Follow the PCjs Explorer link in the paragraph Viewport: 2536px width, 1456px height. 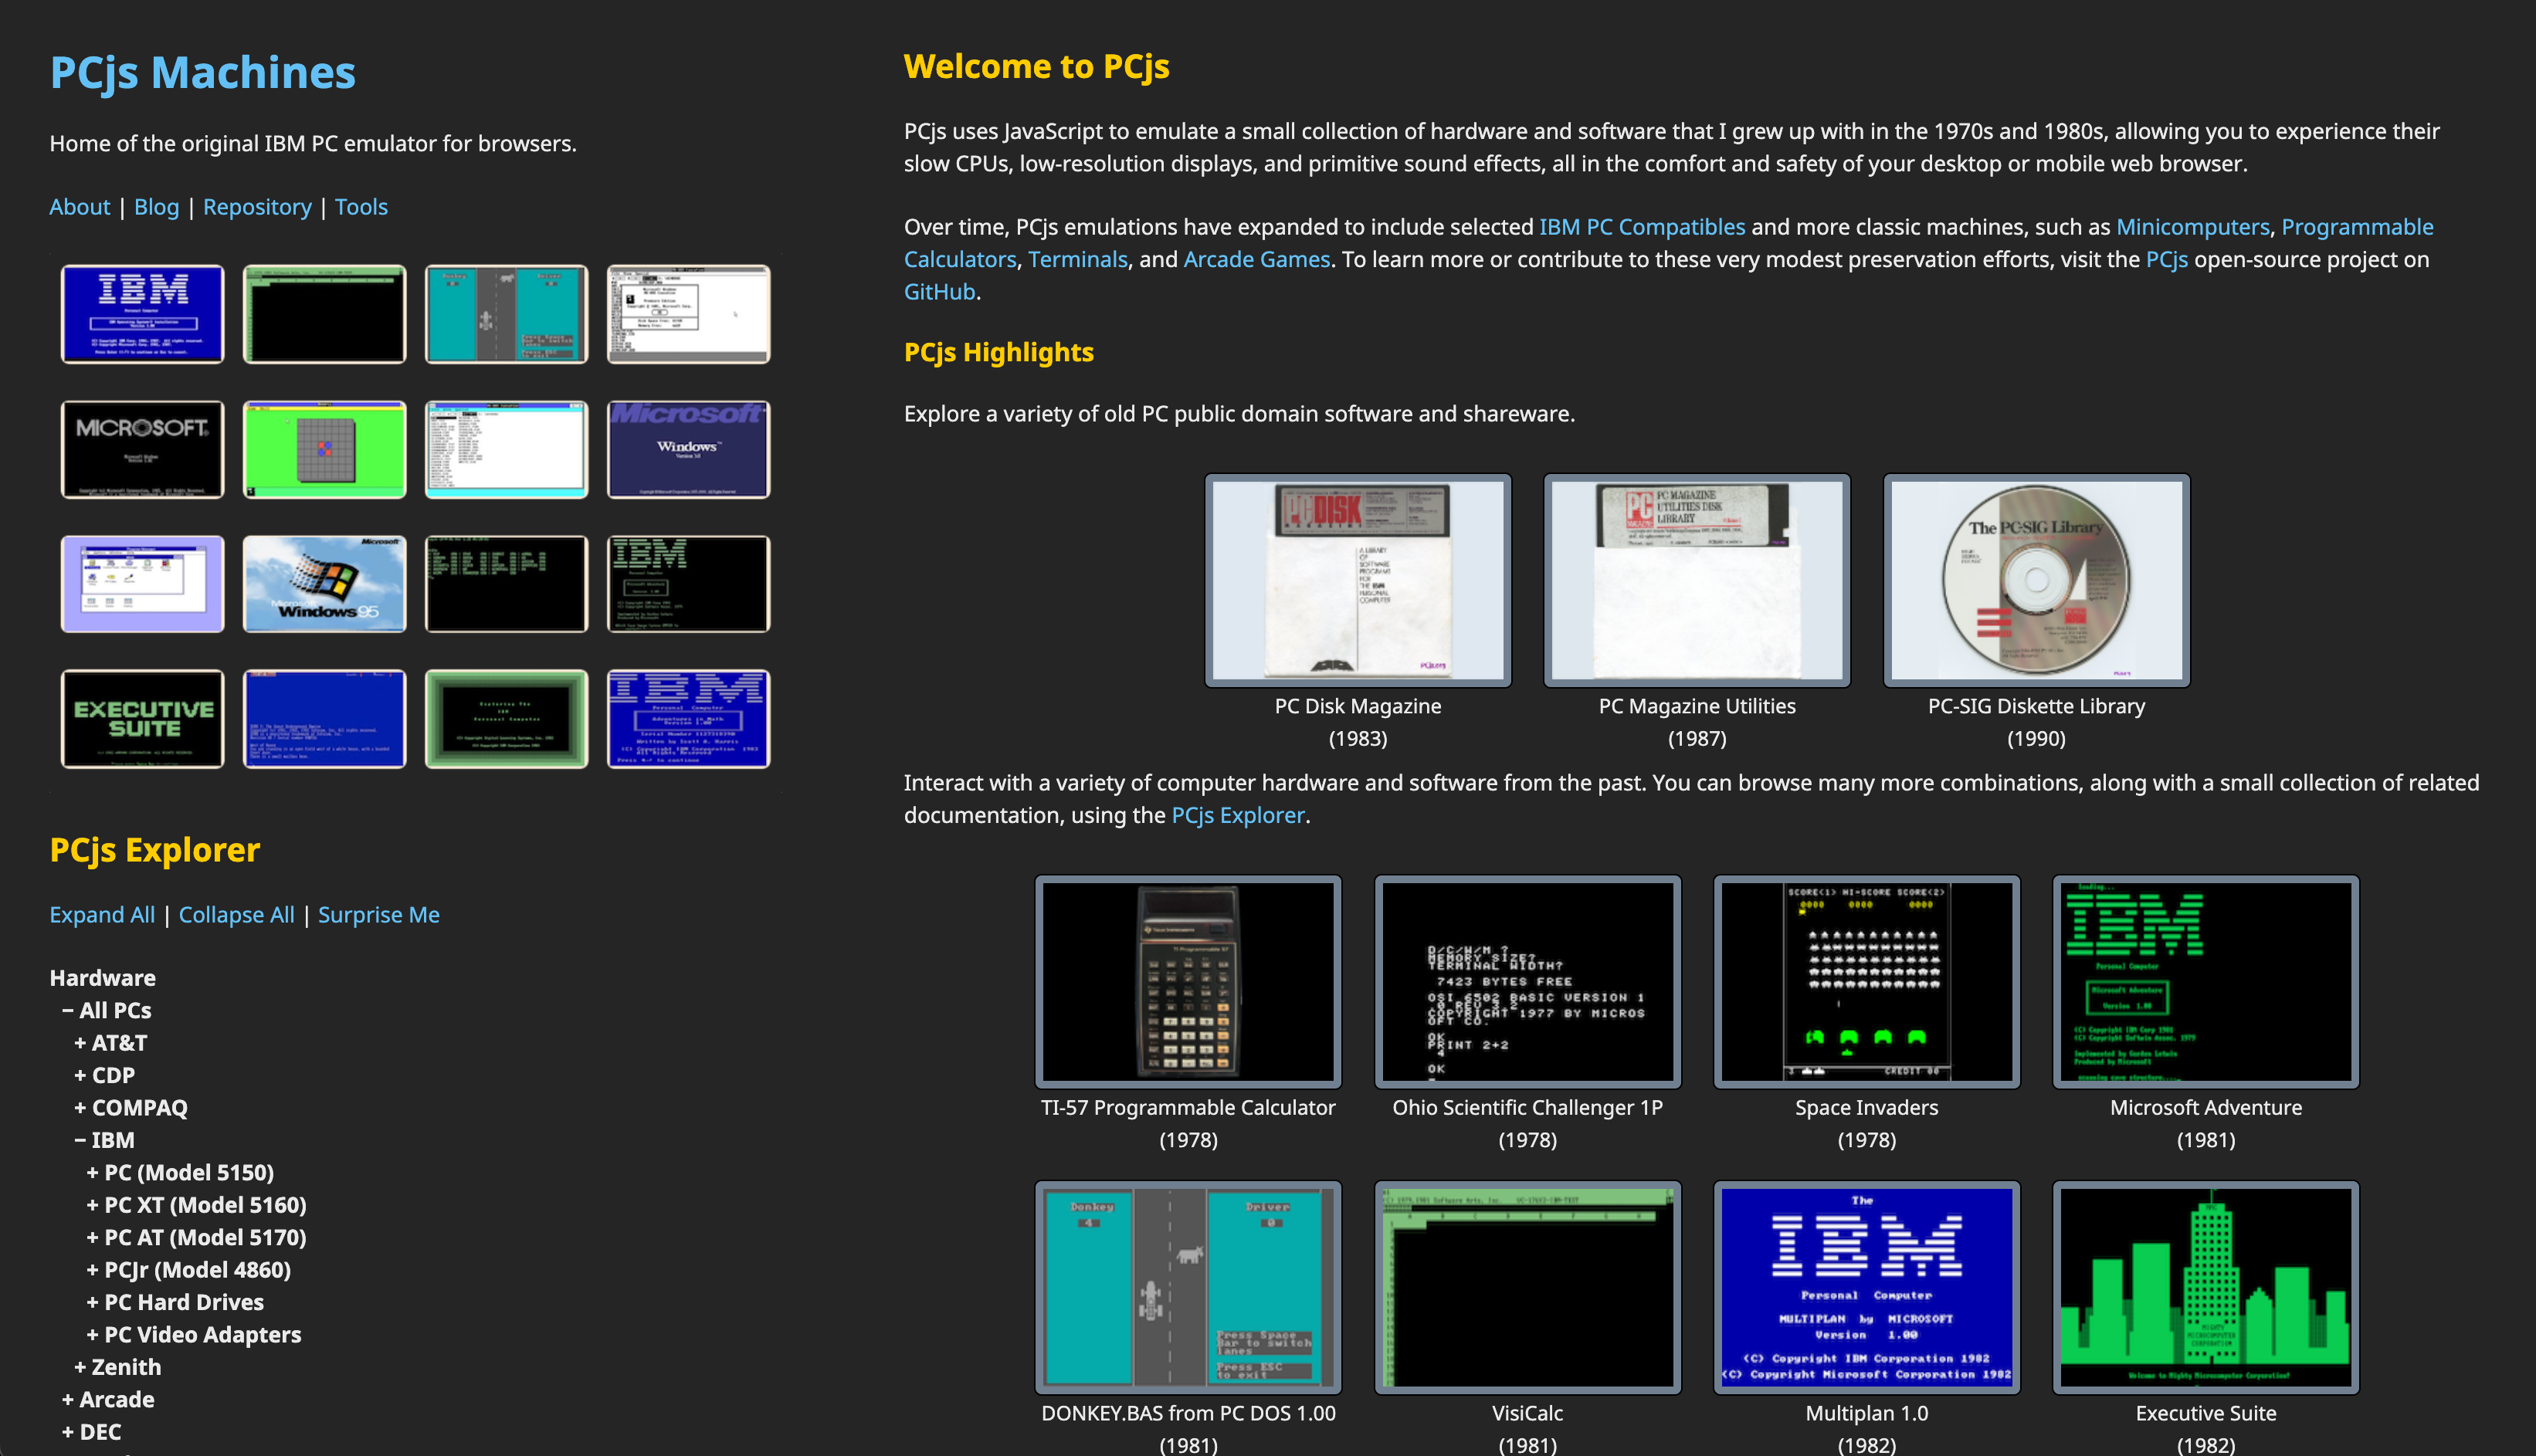pyautogui.click(x=1238, y=815)
